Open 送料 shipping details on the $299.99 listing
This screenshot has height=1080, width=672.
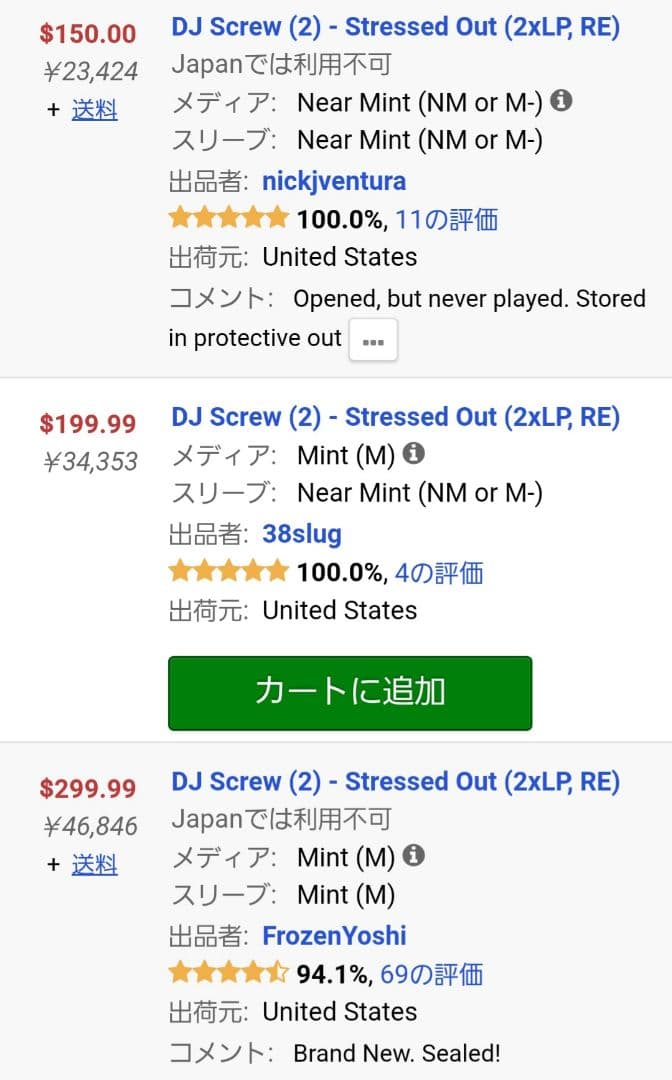(x=94, y=864)
